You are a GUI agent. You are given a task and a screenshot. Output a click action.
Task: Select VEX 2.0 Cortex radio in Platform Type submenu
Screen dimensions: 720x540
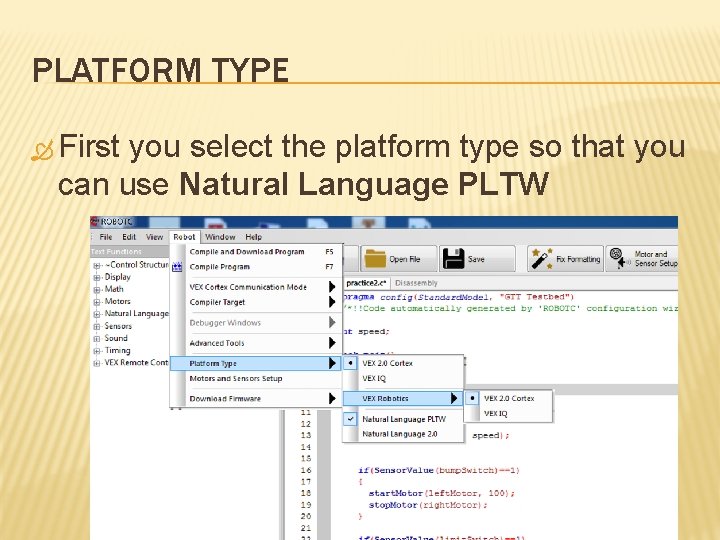(x=350, y=363)
